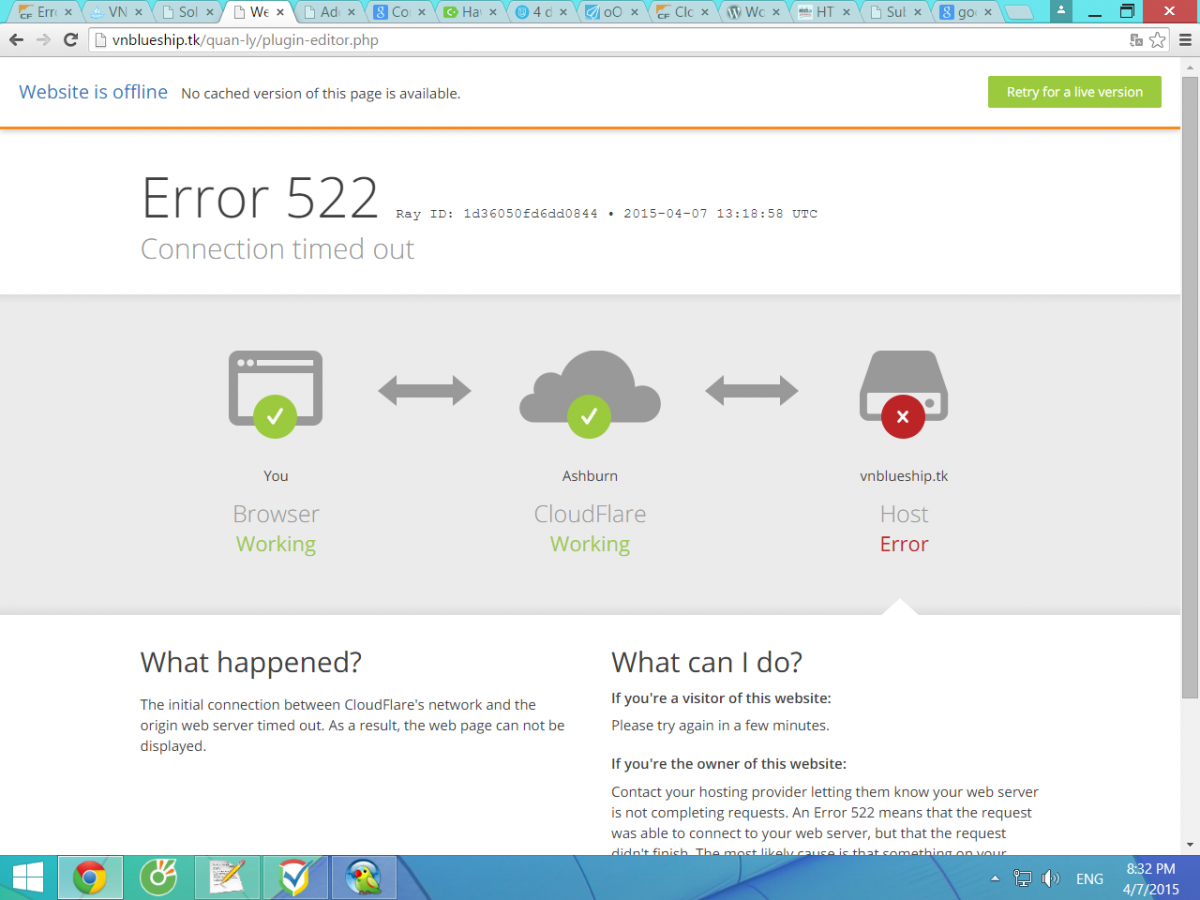The width and height of the screenshot is (1200, 900).
Task: Open the ENG input language selector
Action: 1089,879
